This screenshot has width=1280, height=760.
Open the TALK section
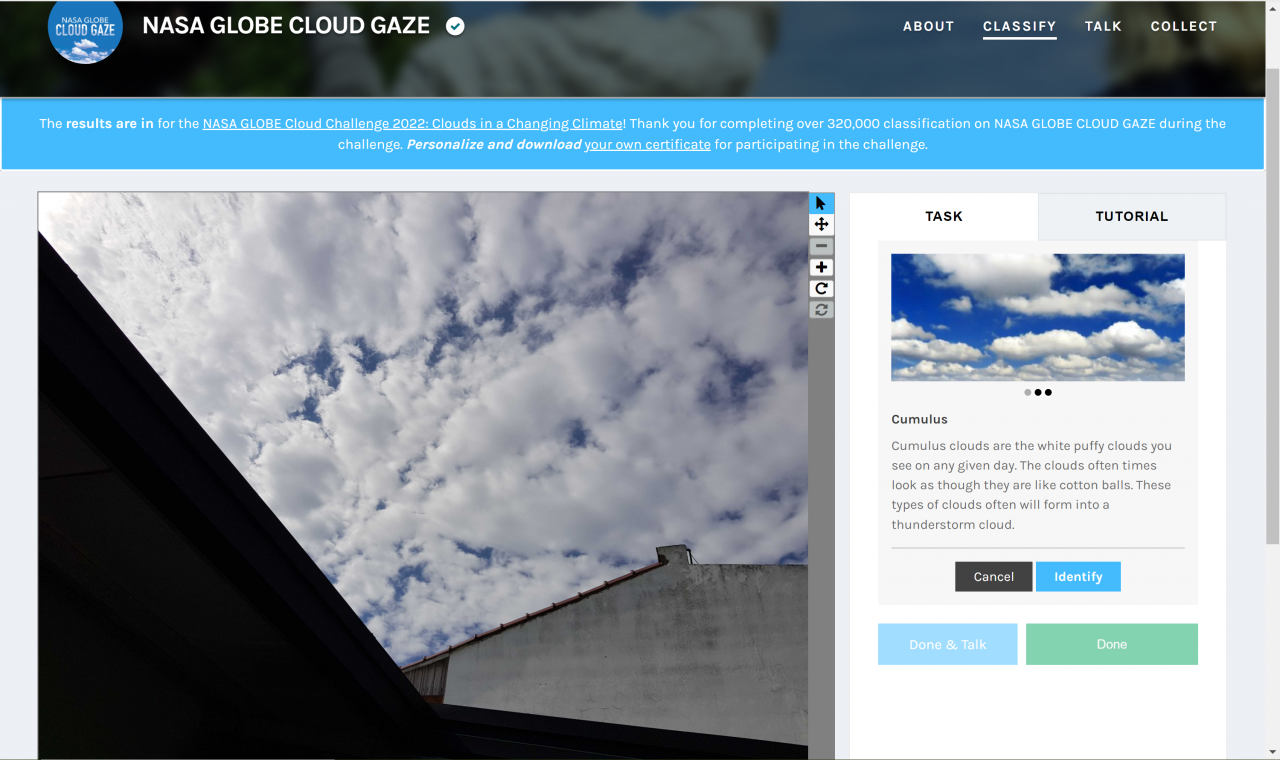1103,27
